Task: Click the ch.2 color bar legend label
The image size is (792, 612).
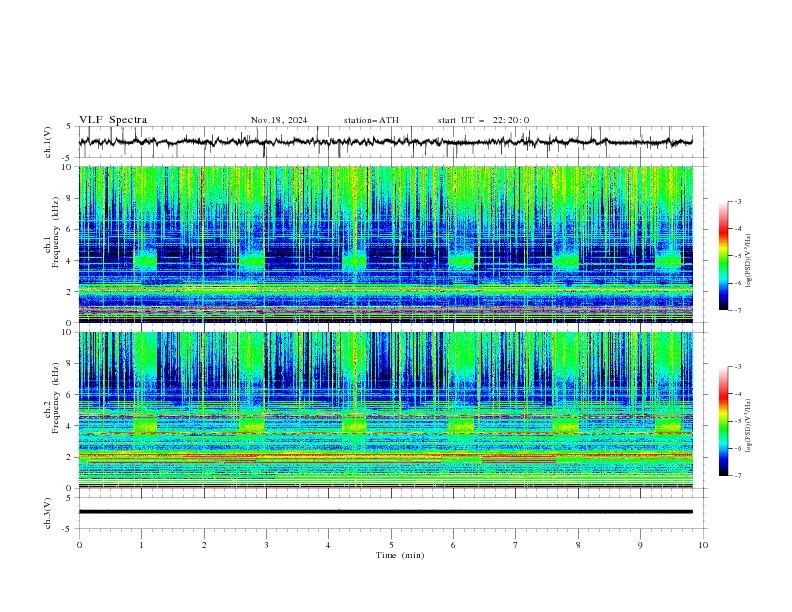Action: tap(748, 426)
